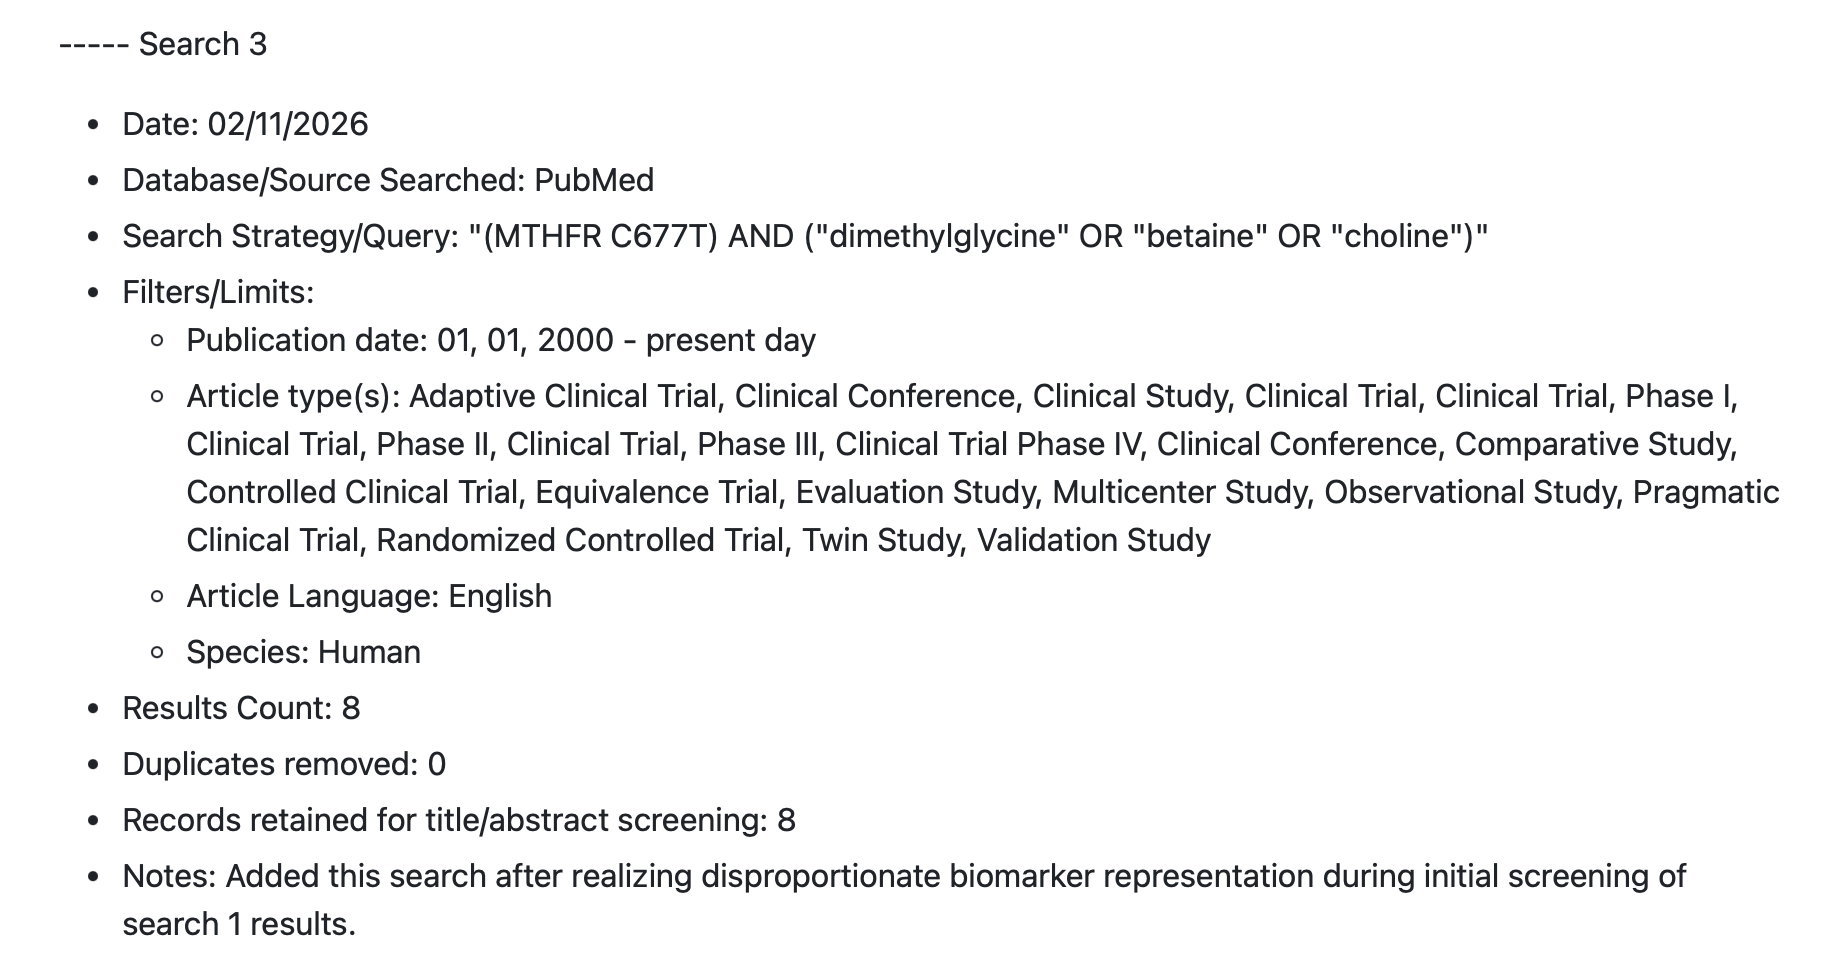1824x970 pixels.
Task: Click the "Search 3" heading text
Action: tap(203, 44)
